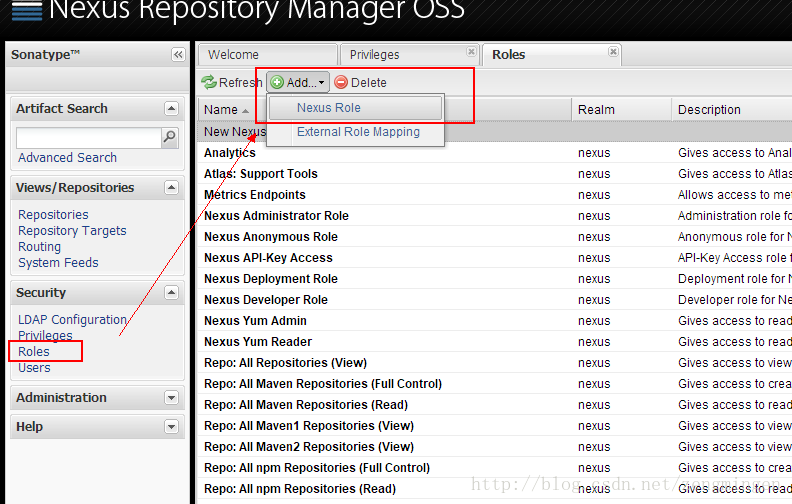Close the Roles tab
The height and width of the screenshot is (504, 792).
tap(613, 52)
